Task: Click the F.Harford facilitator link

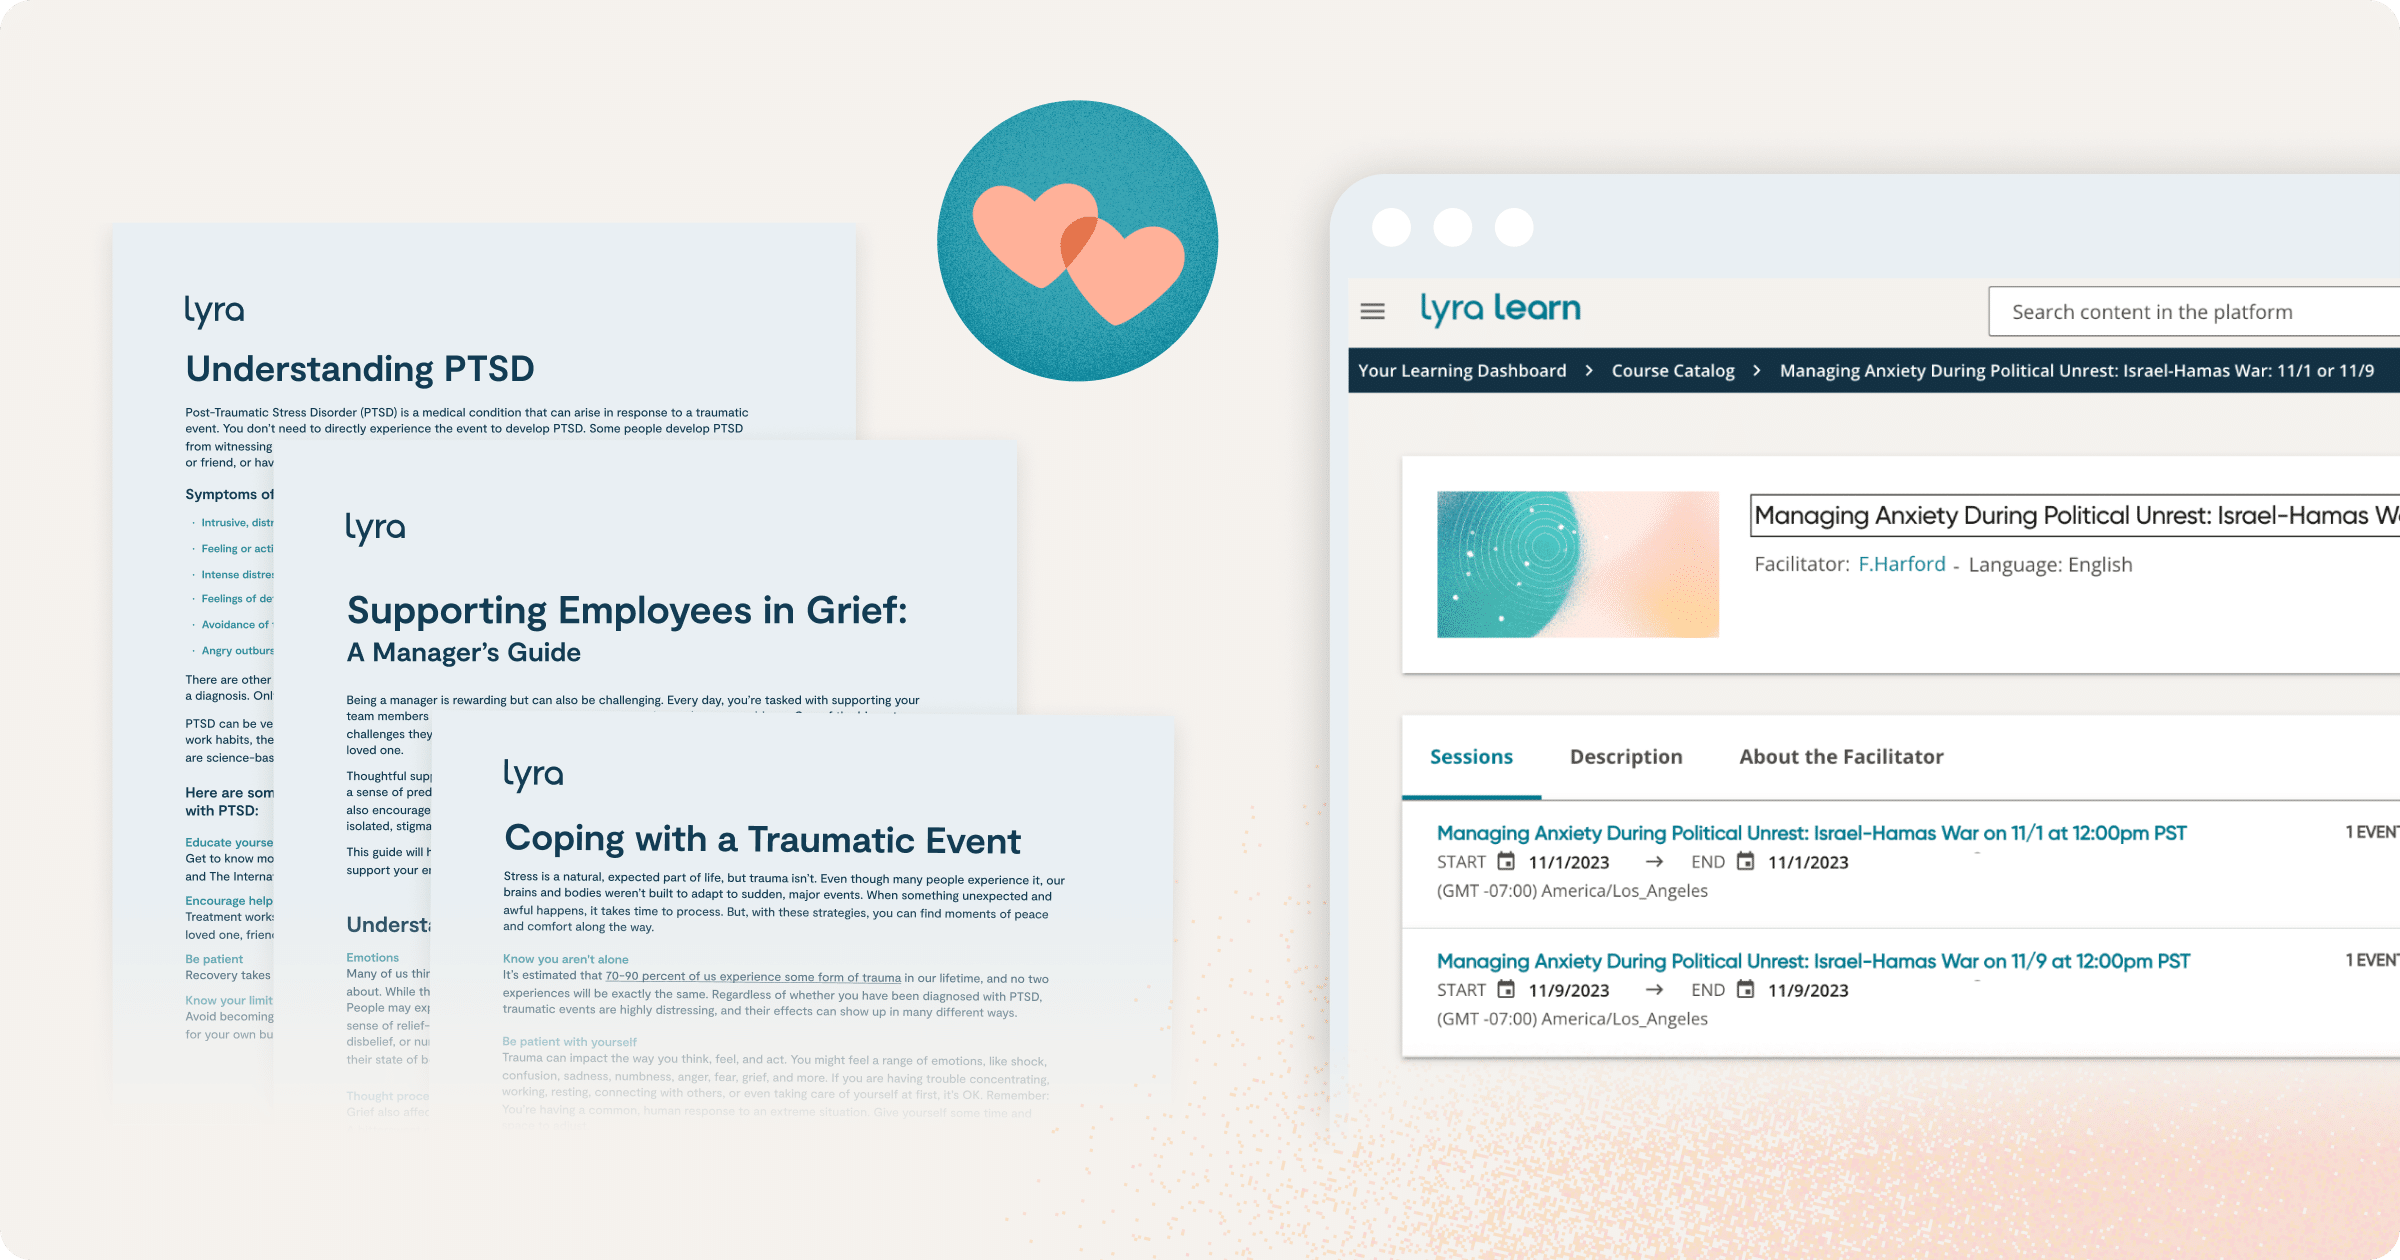Action: pyautogui.click(x=1902, y=563)
